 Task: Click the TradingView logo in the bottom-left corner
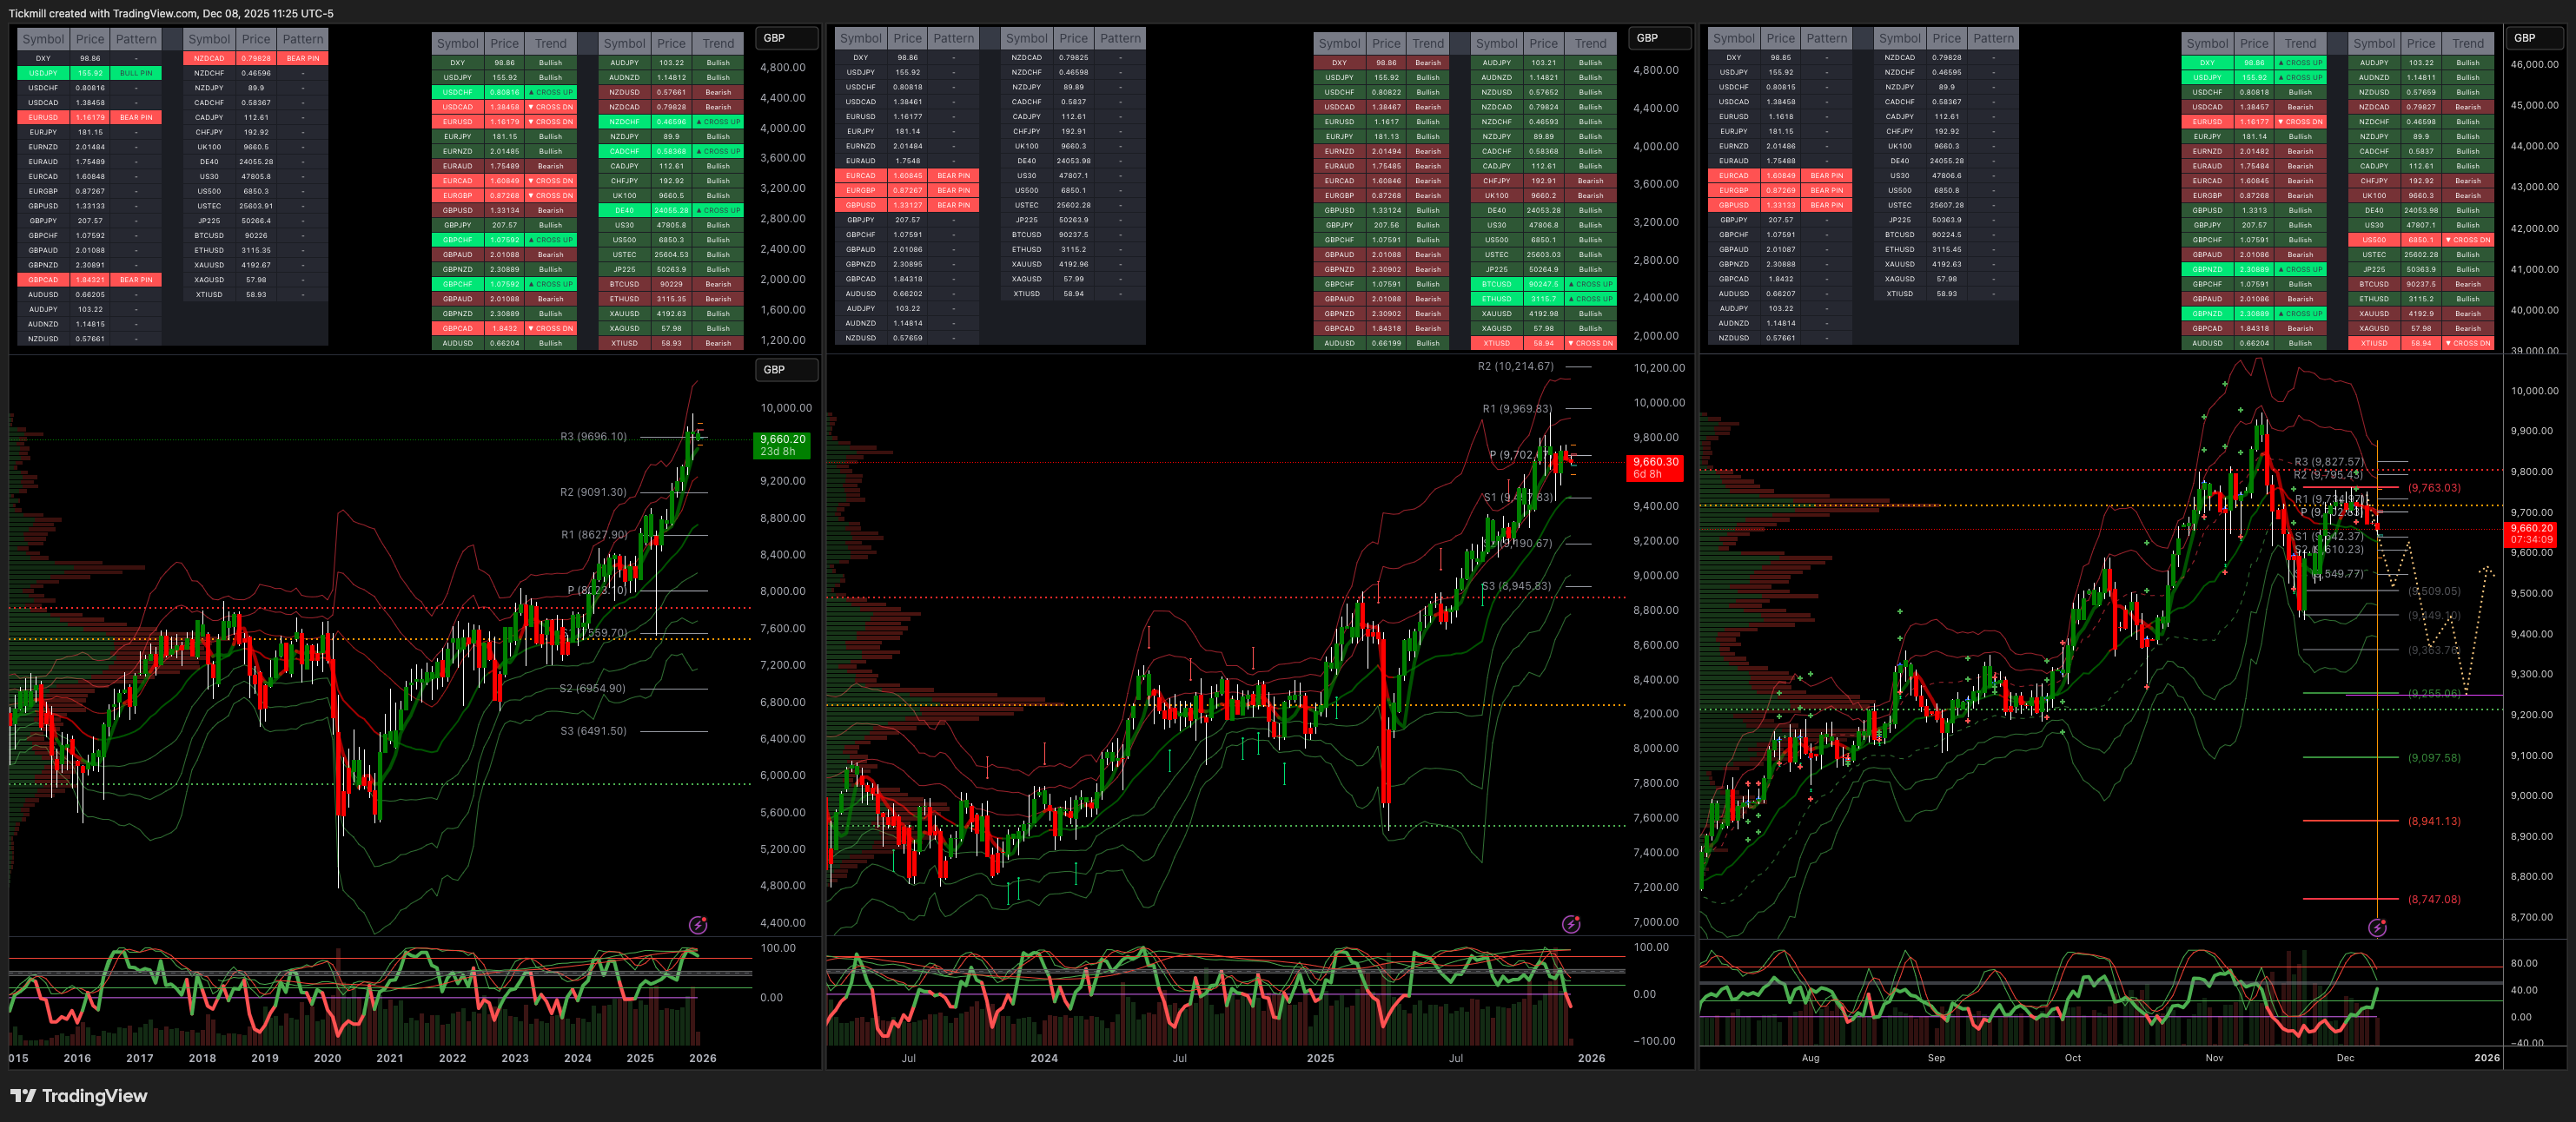[x=80, y=1096]
